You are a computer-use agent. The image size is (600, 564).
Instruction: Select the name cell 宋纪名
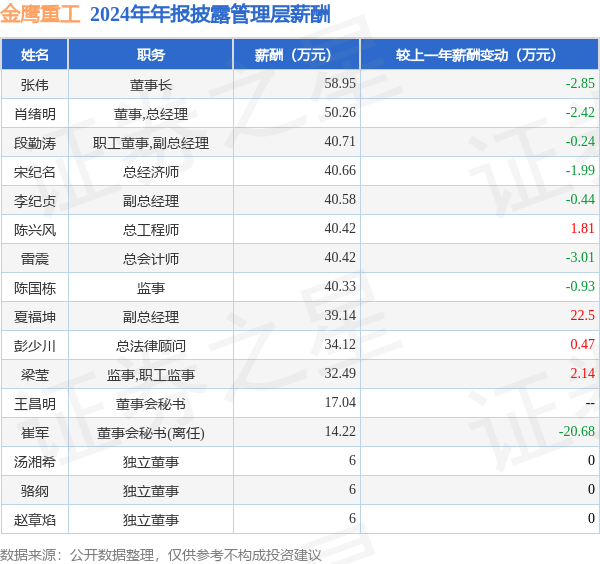coord(35,172)
